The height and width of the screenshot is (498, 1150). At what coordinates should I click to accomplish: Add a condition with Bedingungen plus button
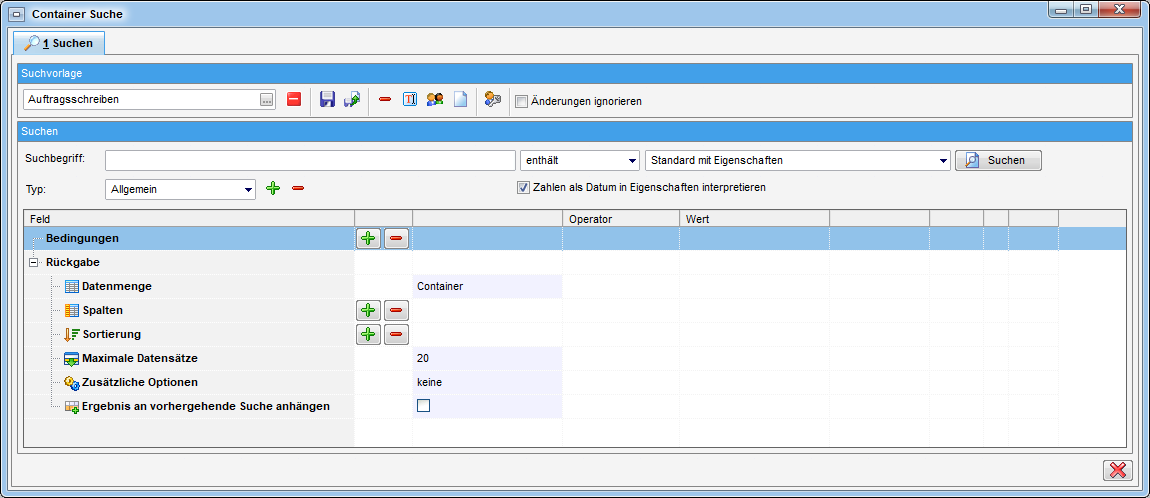[x=368, y=239]
